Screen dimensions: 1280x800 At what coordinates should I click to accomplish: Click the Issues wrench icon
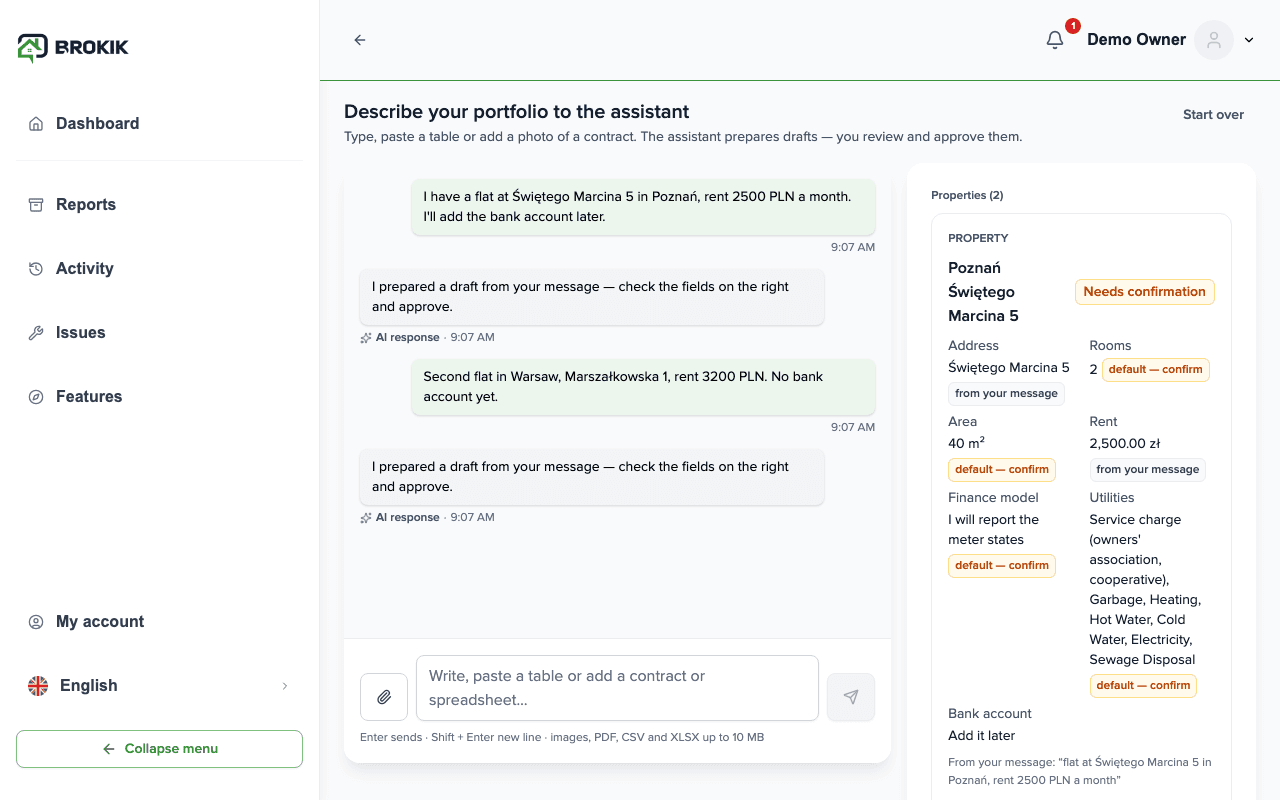coord(36,333)
